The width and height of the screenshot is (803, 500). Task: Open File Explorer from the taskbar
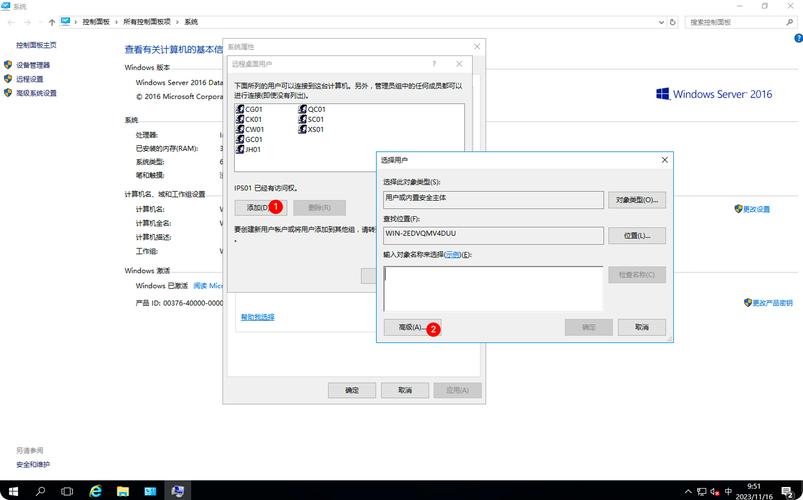123,491
